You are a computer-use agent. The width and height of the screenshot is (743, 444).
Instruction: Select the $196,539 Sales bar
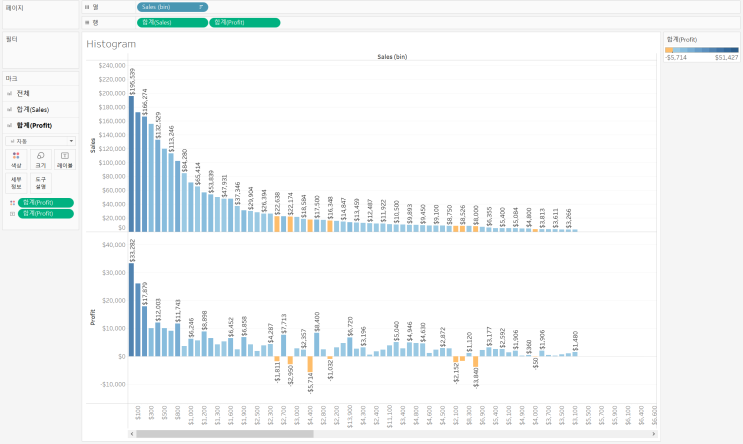[132, 163]
